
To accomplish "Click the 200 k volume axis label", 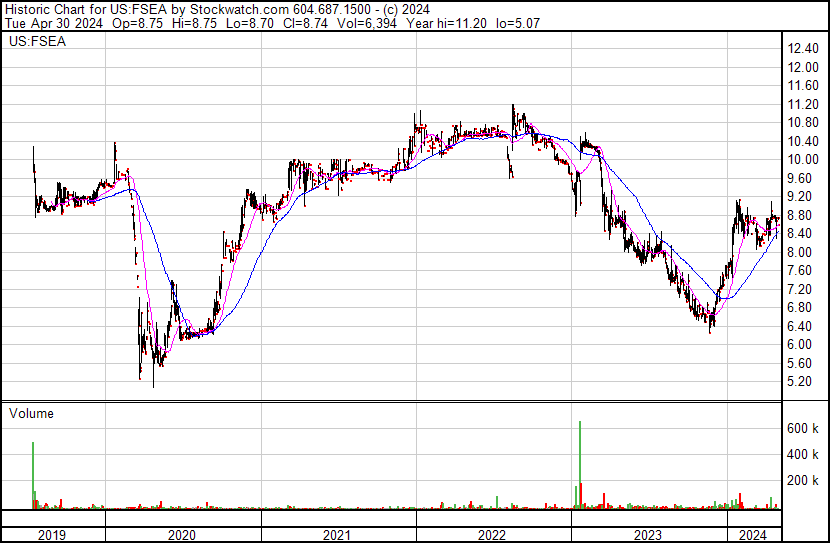I will point(803,481).
